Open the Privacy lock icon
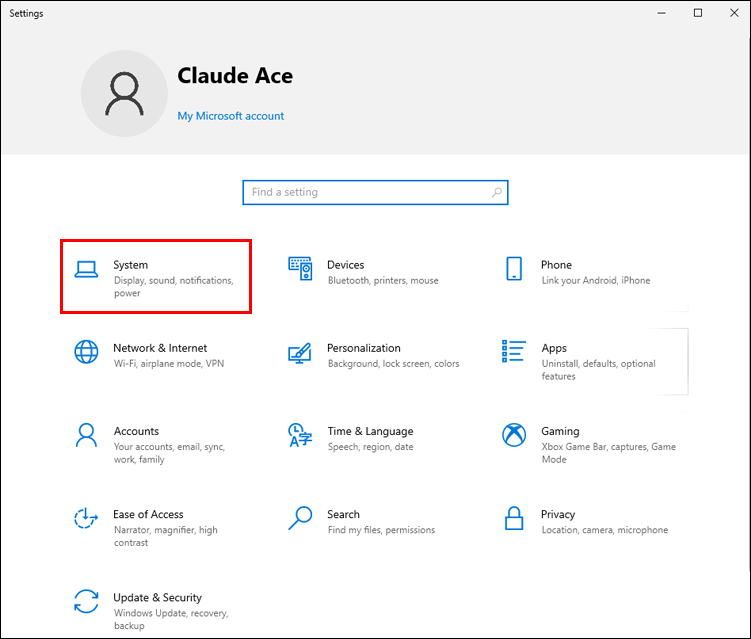The height and width of the screenshot is (639, 751). tap(514, 518)
